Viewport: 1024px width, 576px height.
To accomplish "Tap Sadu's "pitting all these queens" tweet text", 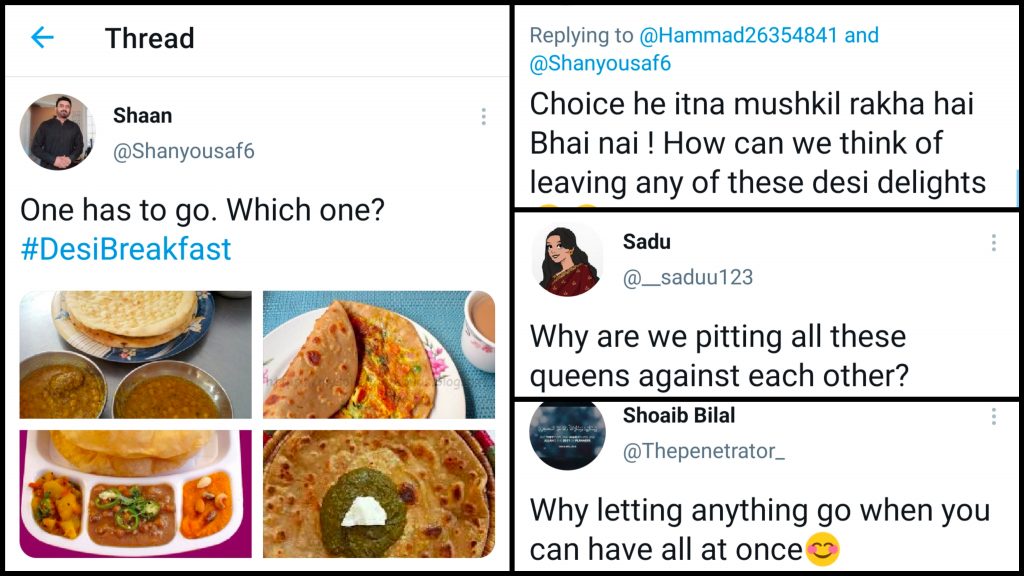I will (x=718, y=356).
